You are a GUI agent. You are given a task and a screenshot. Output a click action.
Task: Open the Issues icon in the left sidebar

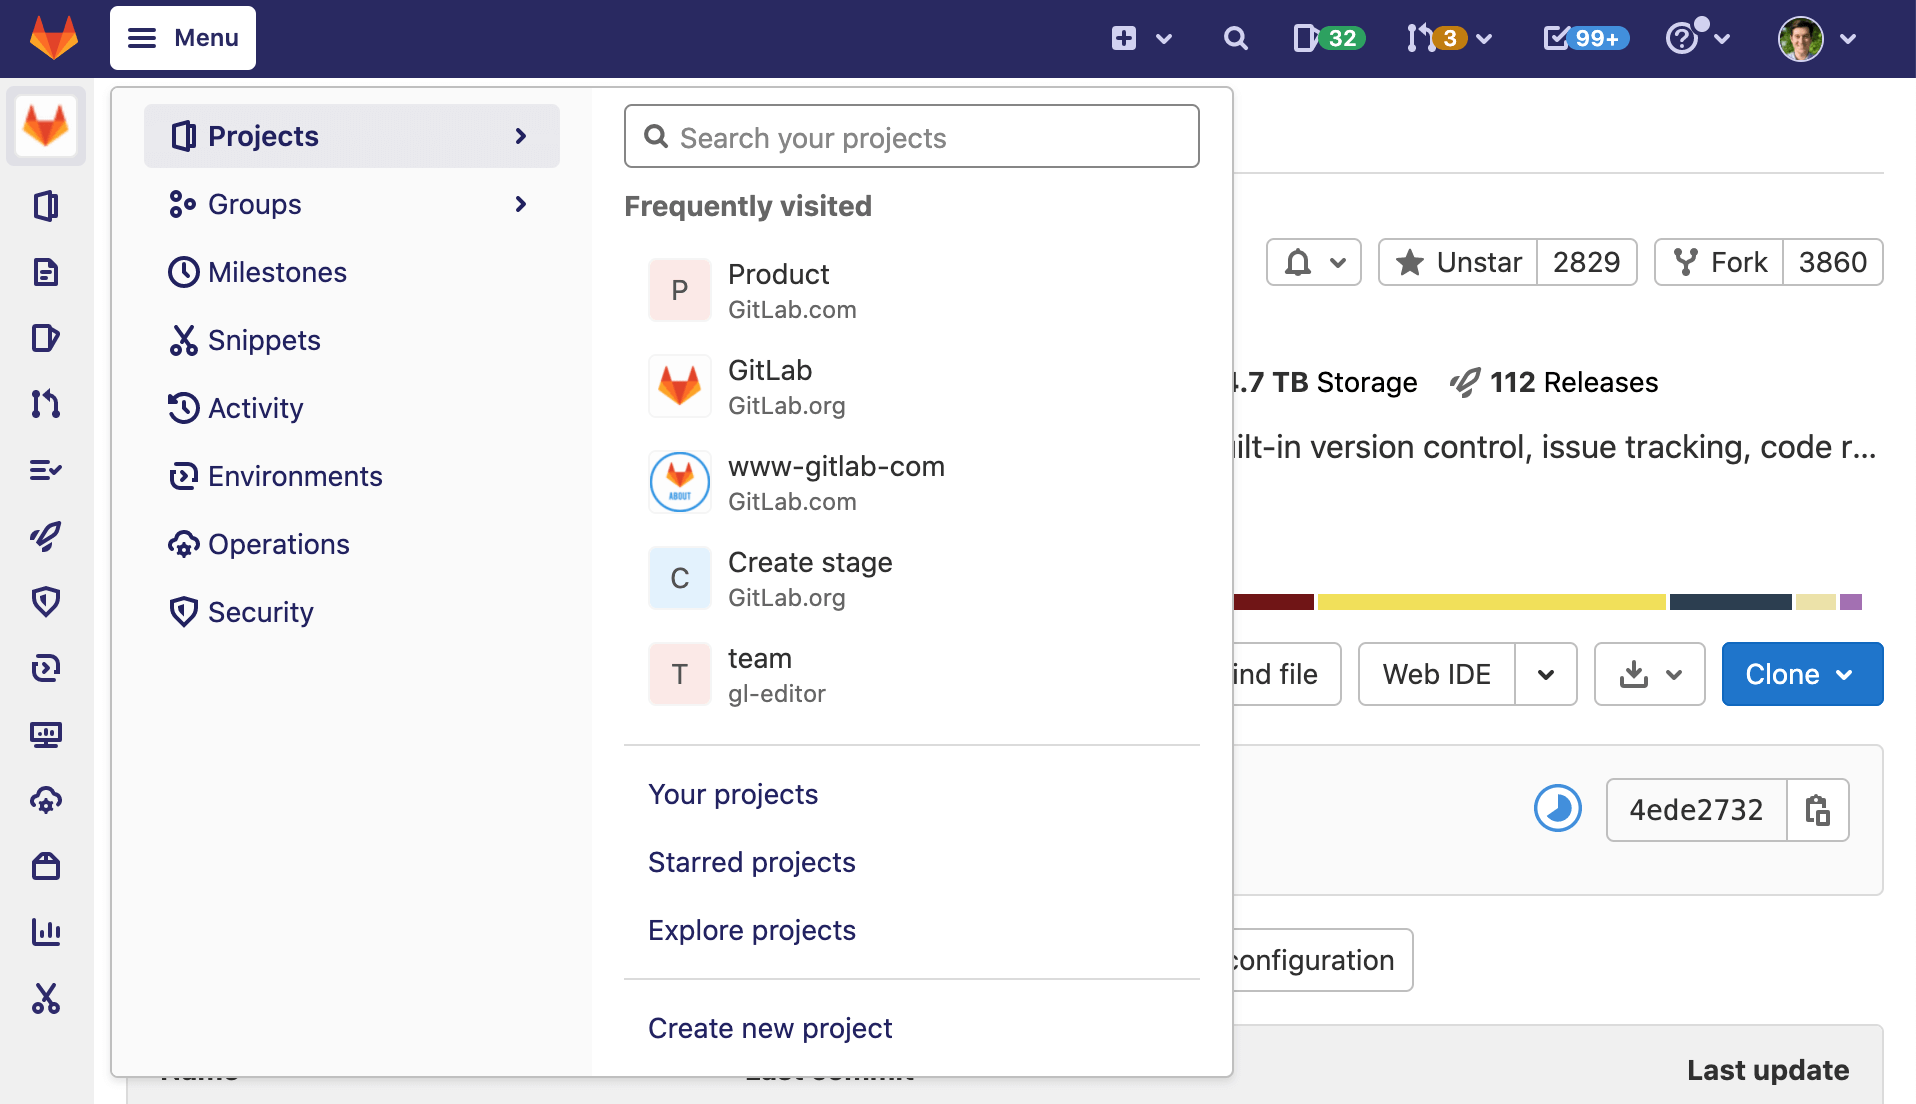coord(46,339)
